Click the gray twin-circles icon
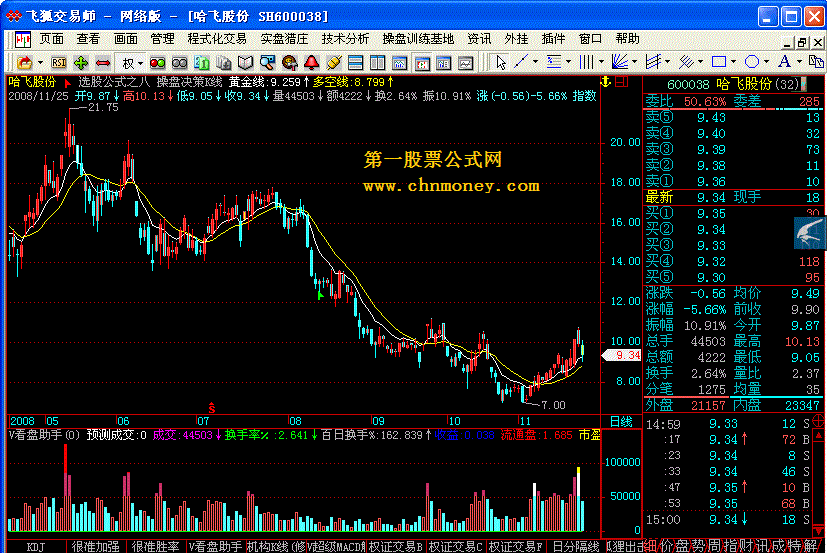 [179, 63]
